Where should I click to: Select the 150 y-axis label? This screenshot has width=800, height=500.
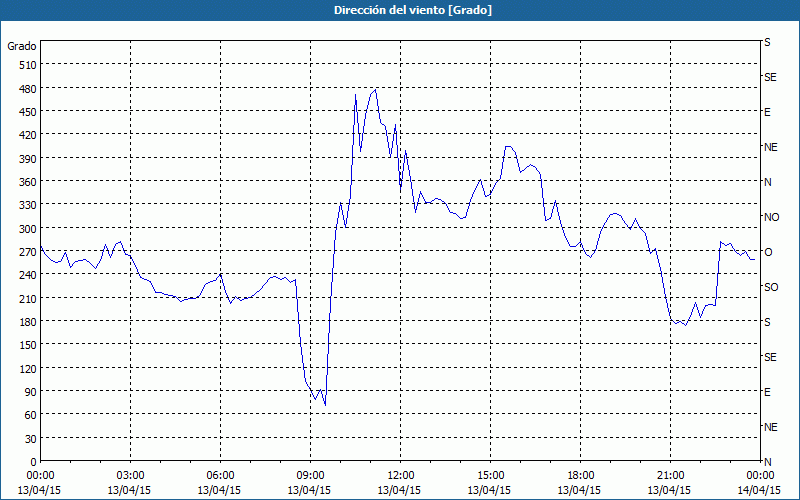28,345
